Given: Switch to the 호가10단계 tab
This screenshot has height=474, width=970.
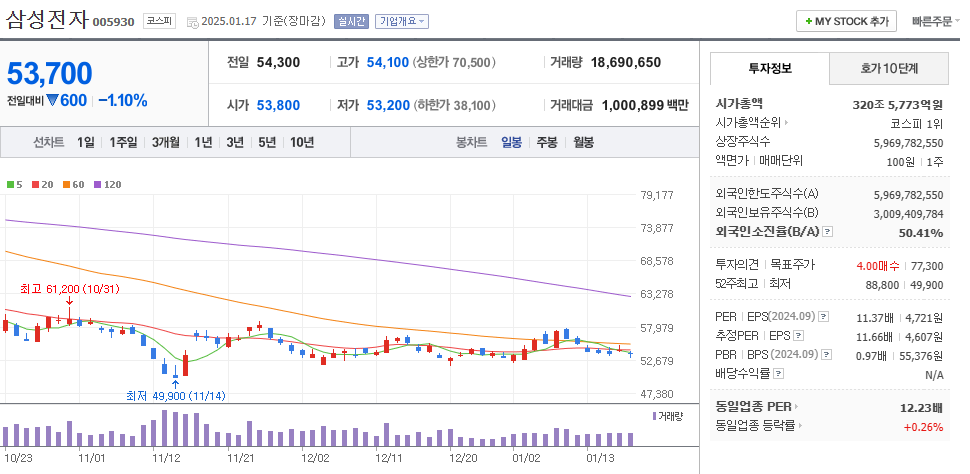Looking at the screenshot, I should [888, 68].
